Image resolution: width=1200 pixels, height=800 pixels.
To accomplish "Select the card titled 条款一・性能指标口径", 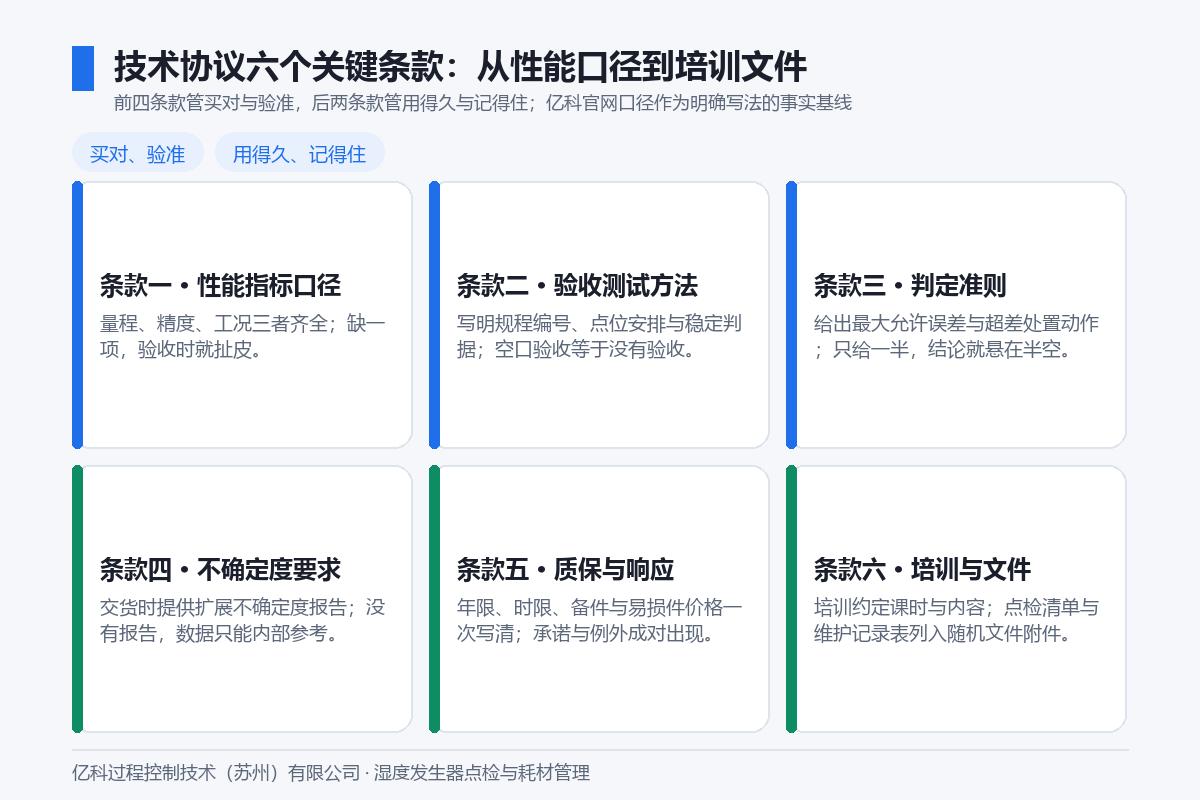I will [242, 315].
